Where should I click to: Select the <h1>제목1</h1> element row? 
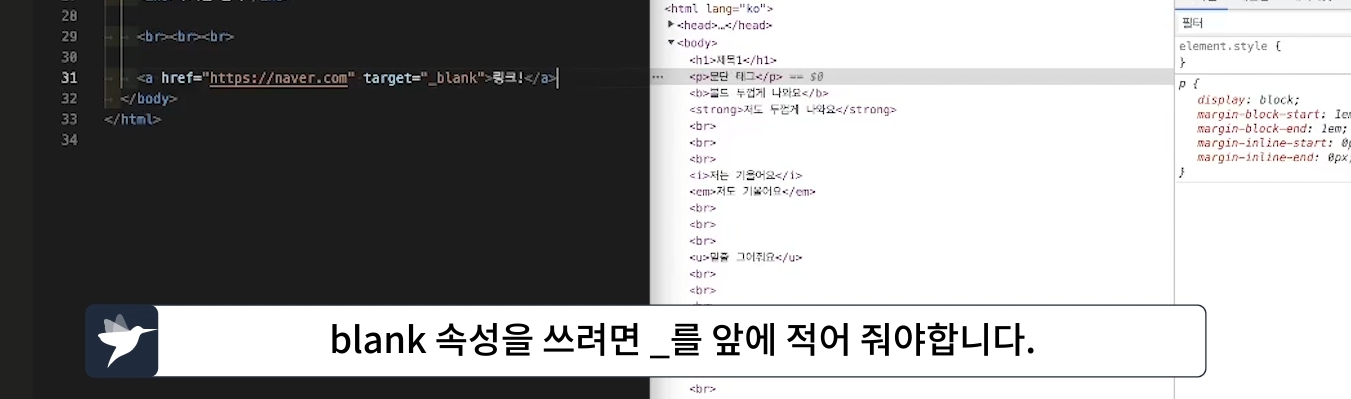click(733, 60)
